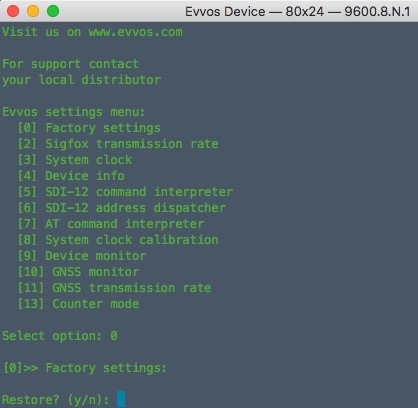Viewport: 418px width, 408px height.
Task: Click the green zoom window button
Action: tap(53, 11)
